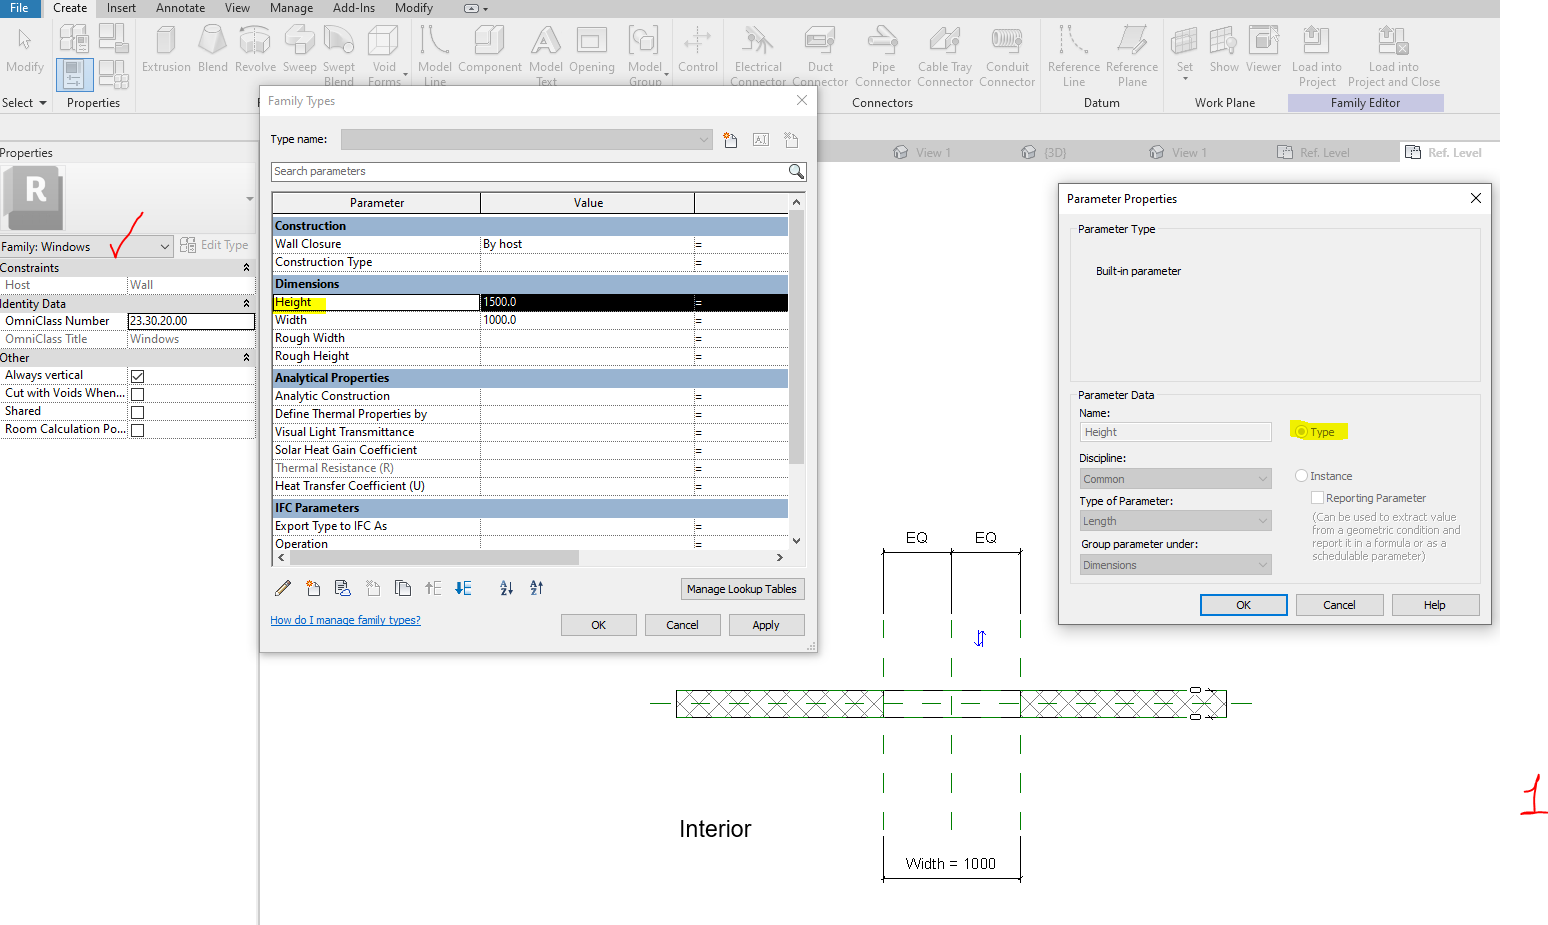Click the Search parameters field
The width and height of the screenshot is (1548, 925).
(x=530, y=171)
